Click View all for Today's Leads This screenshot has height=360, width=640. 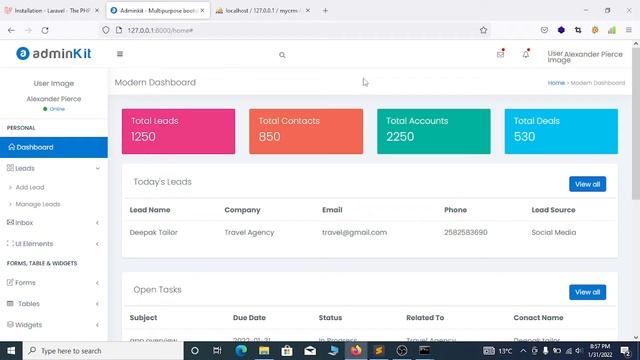pos(588,184)
